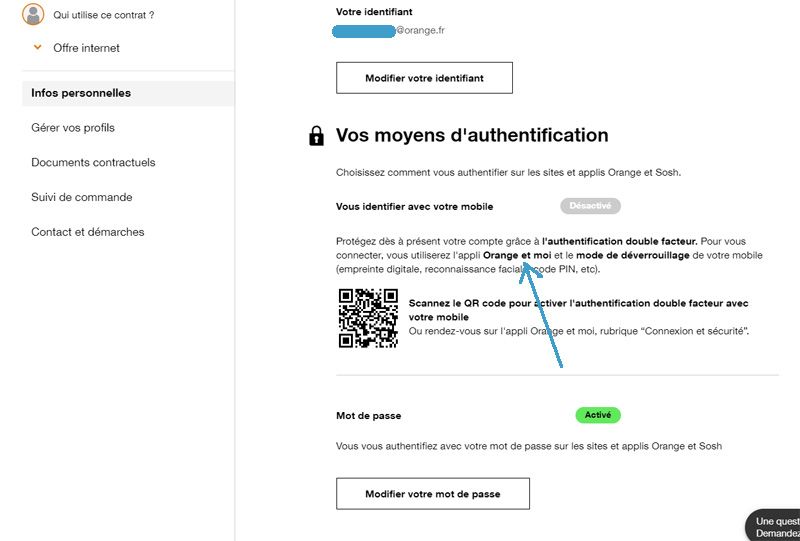The width and height of the screenshot is (800, 541).
Task: Open Infos personnelles section
Action: point(81,93)
